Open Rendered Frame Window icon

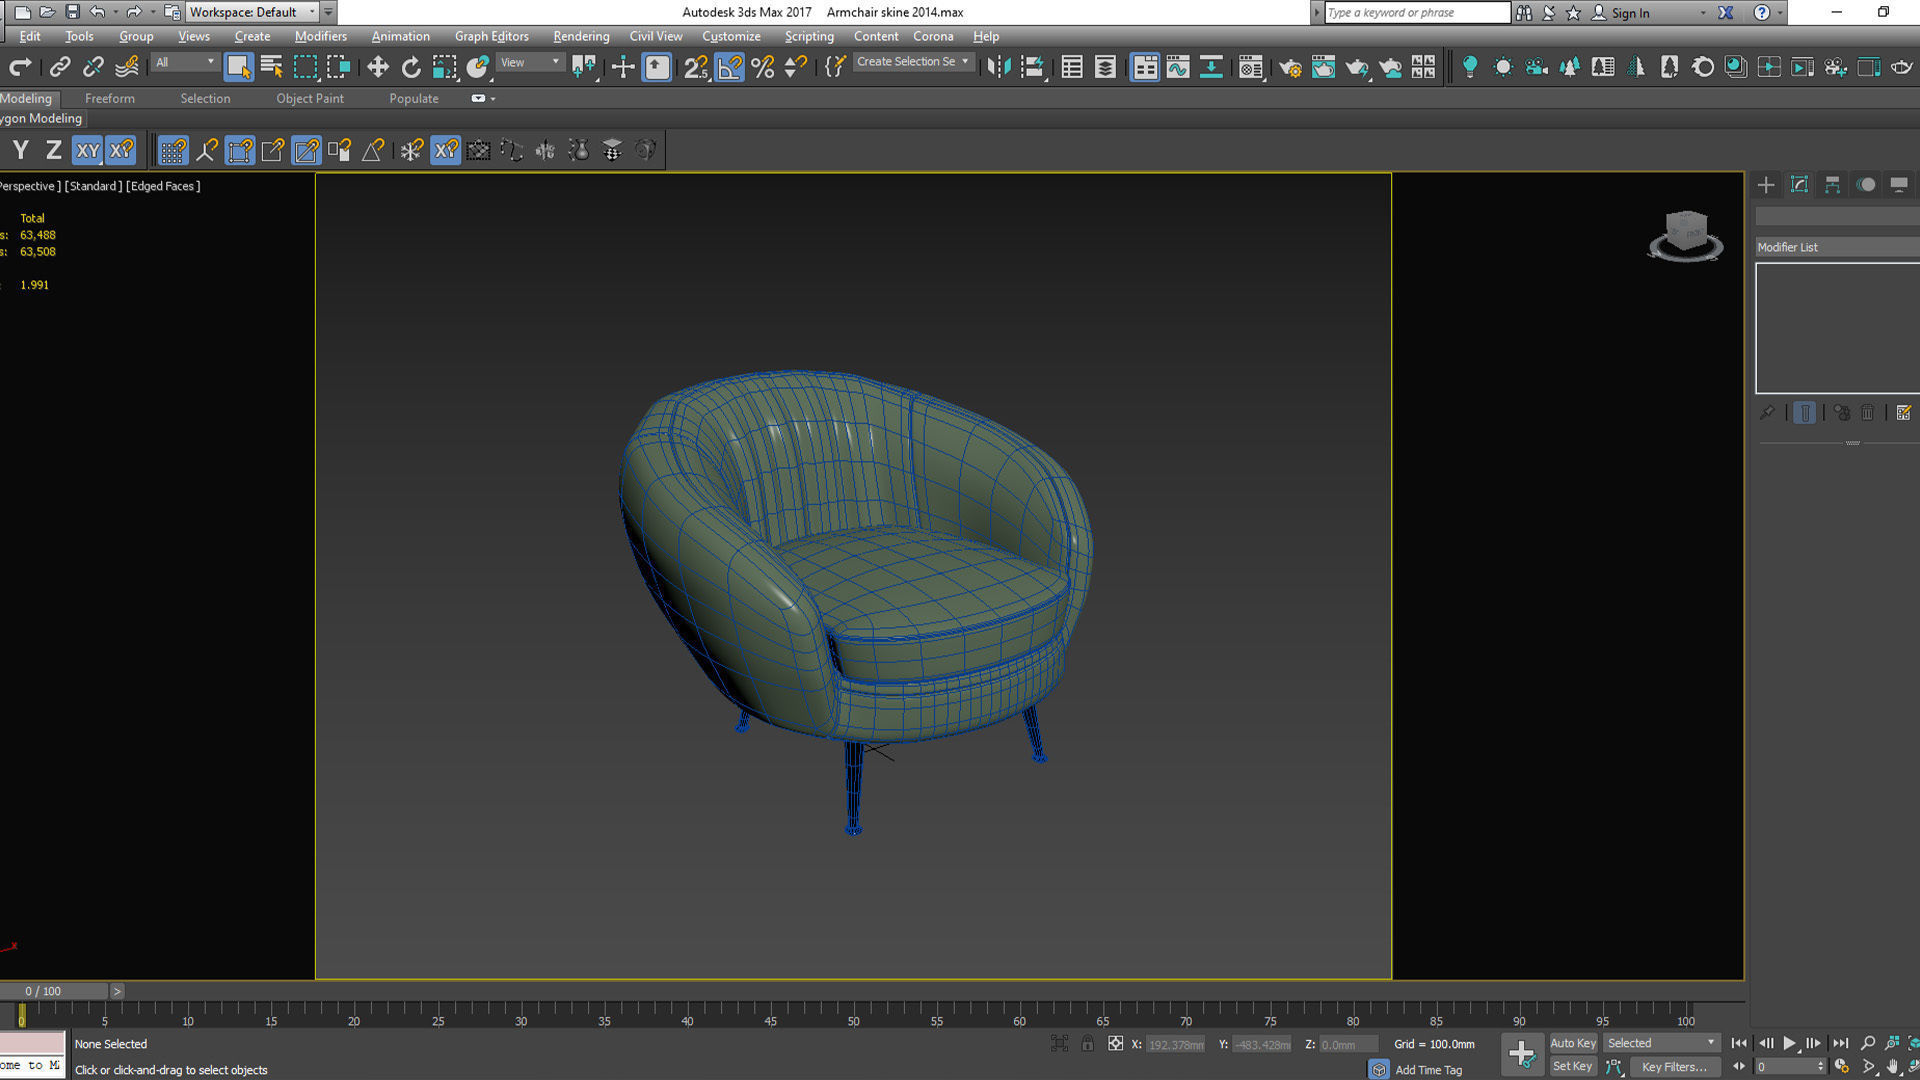(x=1323, y=67)
